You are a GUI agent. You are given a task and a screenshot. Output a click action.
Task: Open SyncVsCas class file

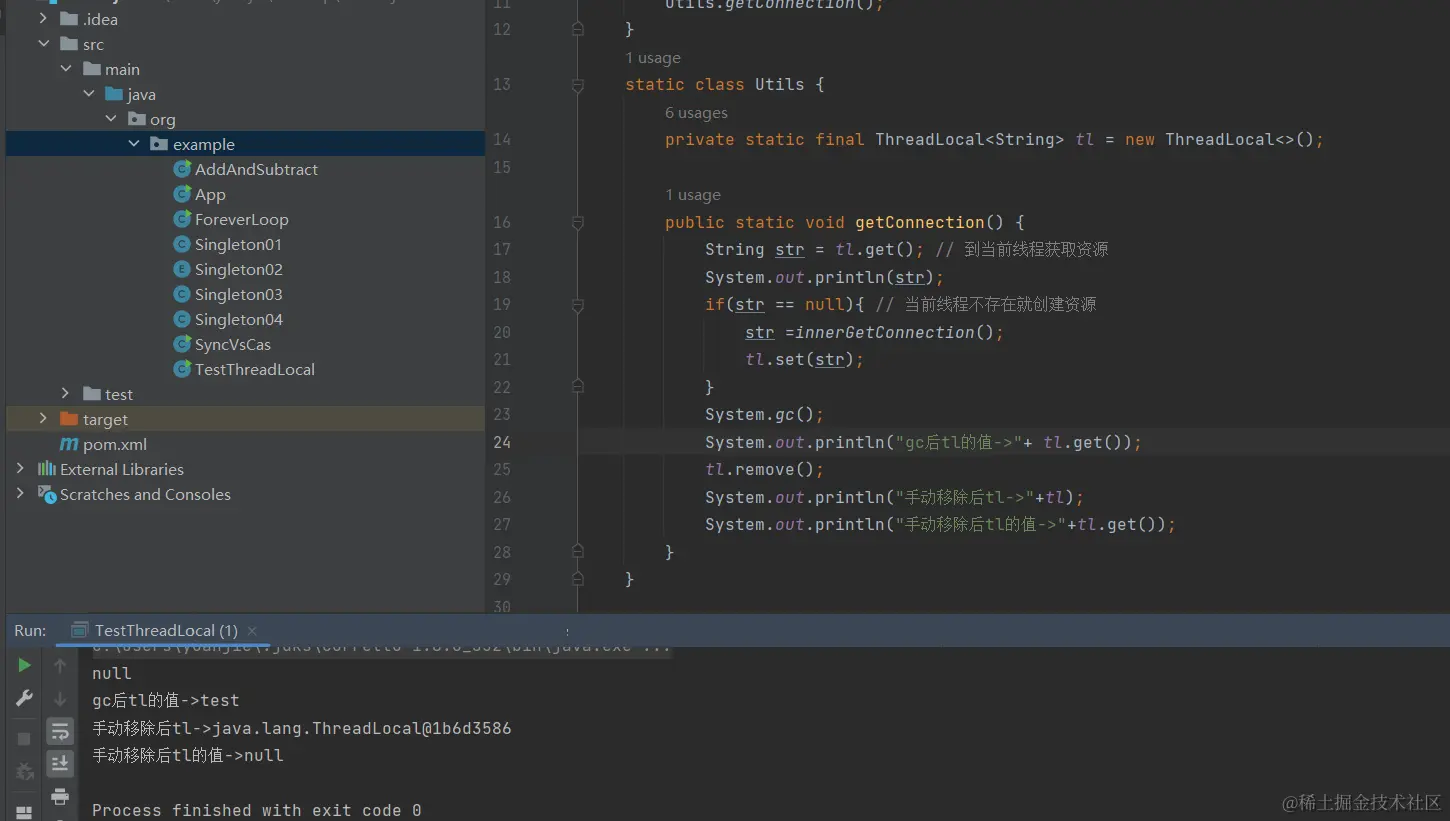click(233, 344)
